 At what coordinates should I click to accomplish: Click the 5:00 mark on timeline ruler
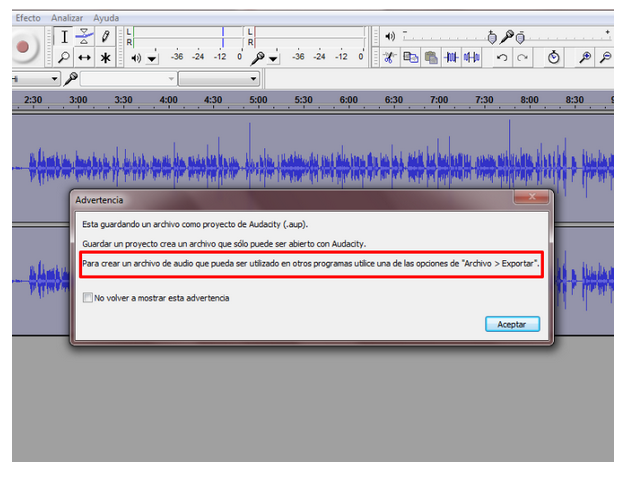click(x=258, y=100)
